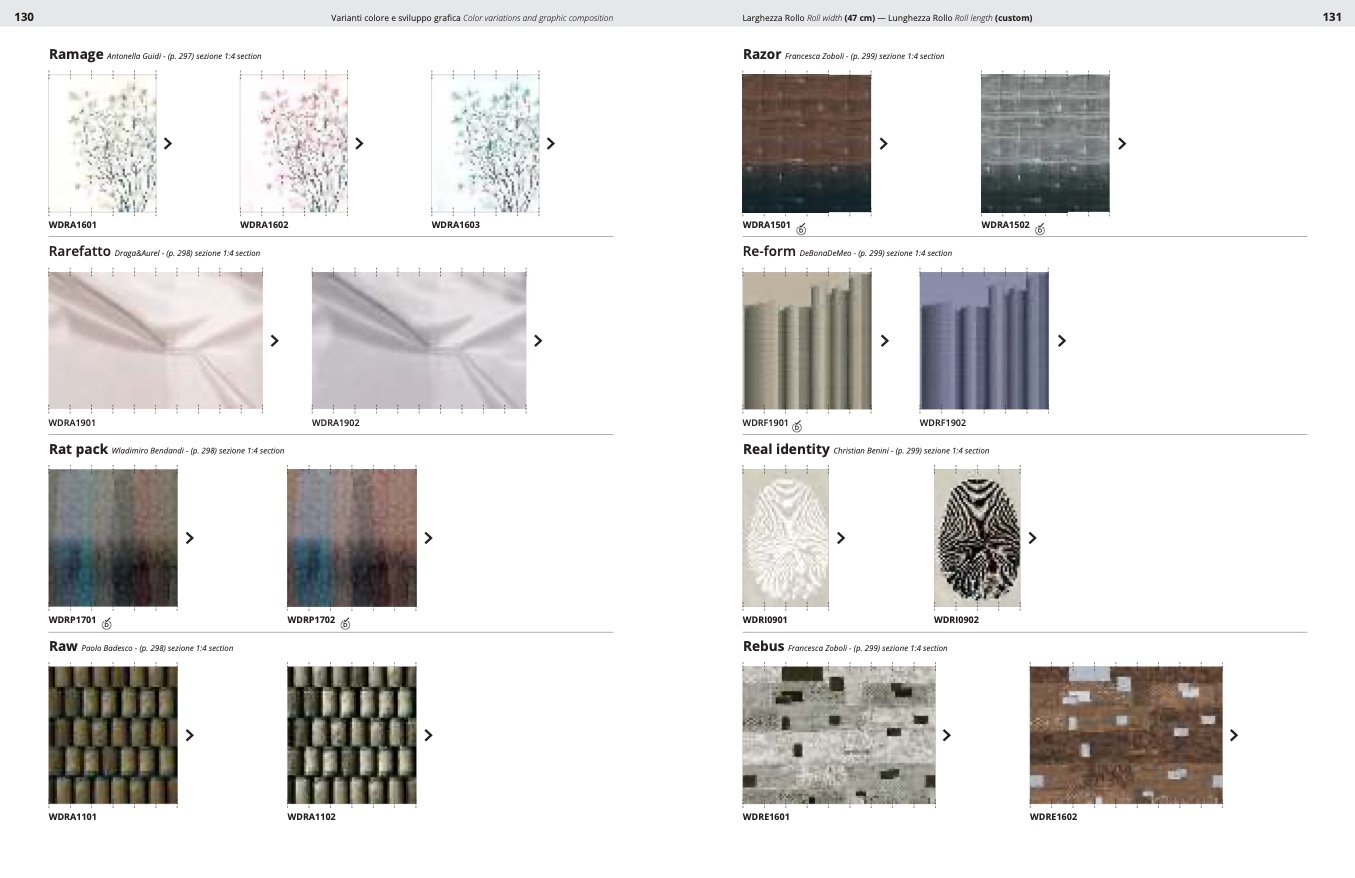Viewport: 1355px width, 878px height.
Task: Click the arrow right of Ramage WDRA1601 thumbnail
Action: [x=168, y=143]
